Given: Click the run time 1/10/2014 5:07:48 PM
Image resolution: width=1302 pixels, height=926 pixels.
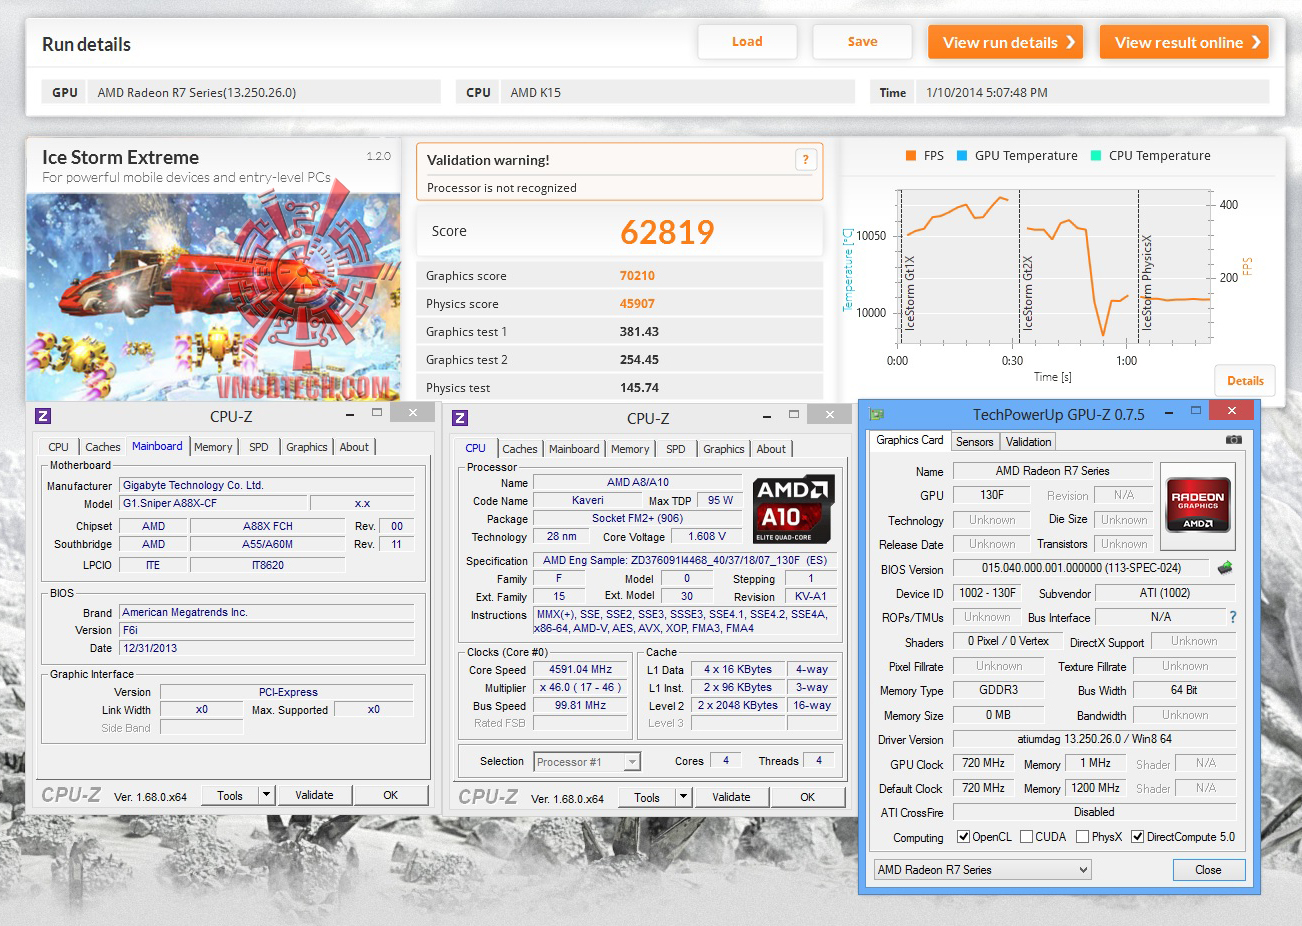Looking at the screenshot, I should point(987,93).
